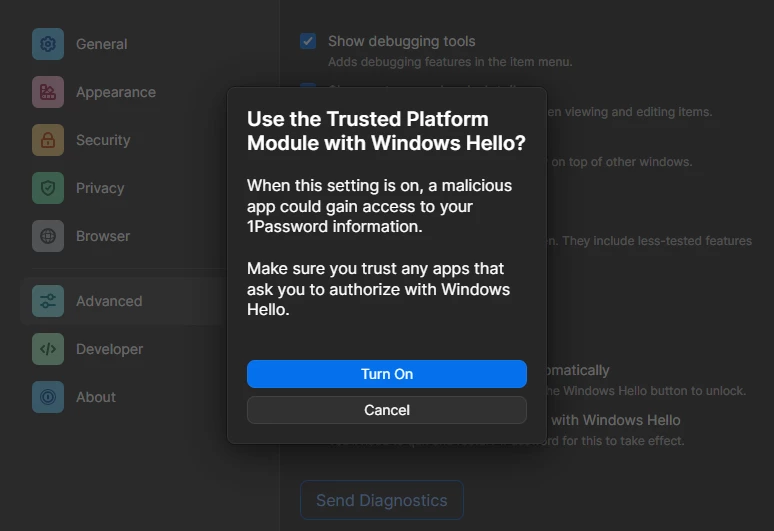Uncheck the Show debugging tools checkbox
The image size is (774, 531).
308,41
